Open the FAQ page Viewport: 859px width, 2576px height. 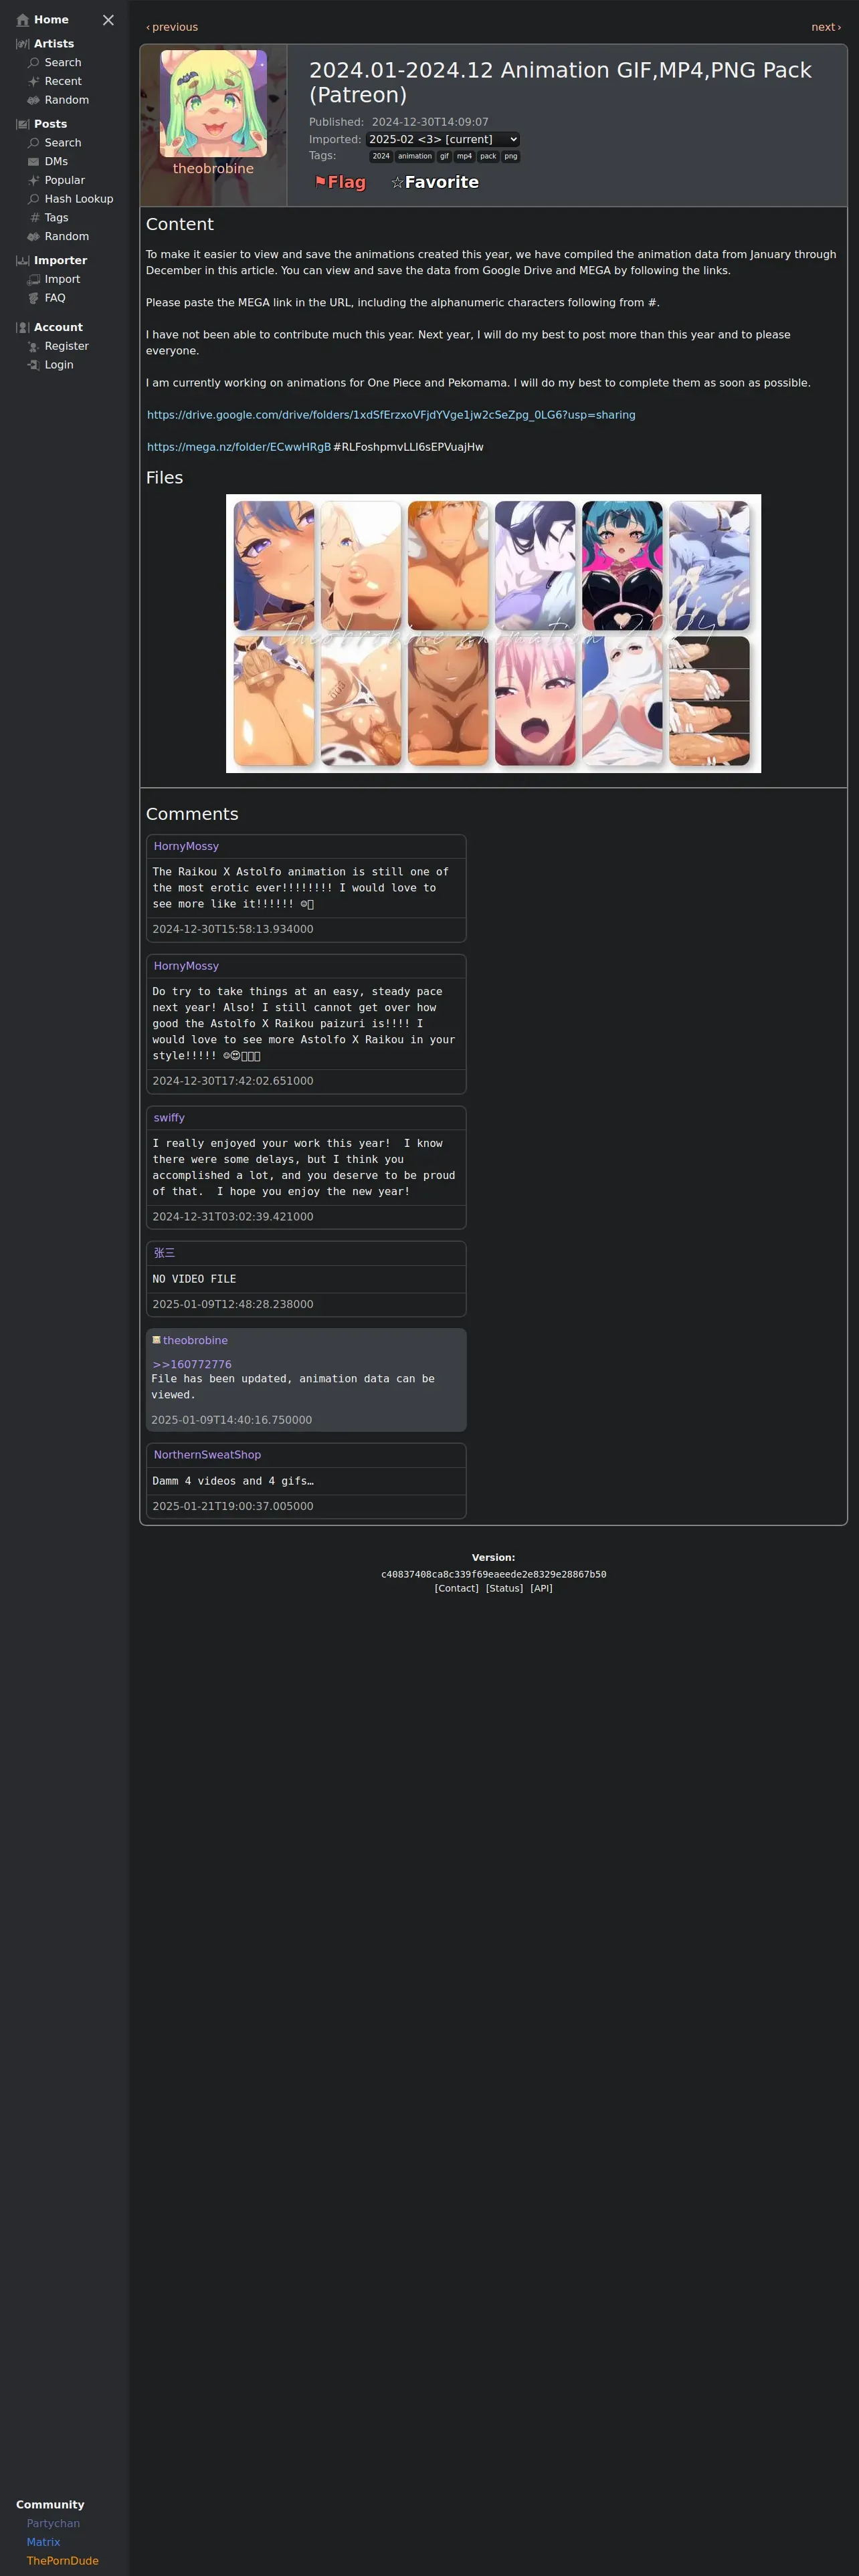point(55,298)
